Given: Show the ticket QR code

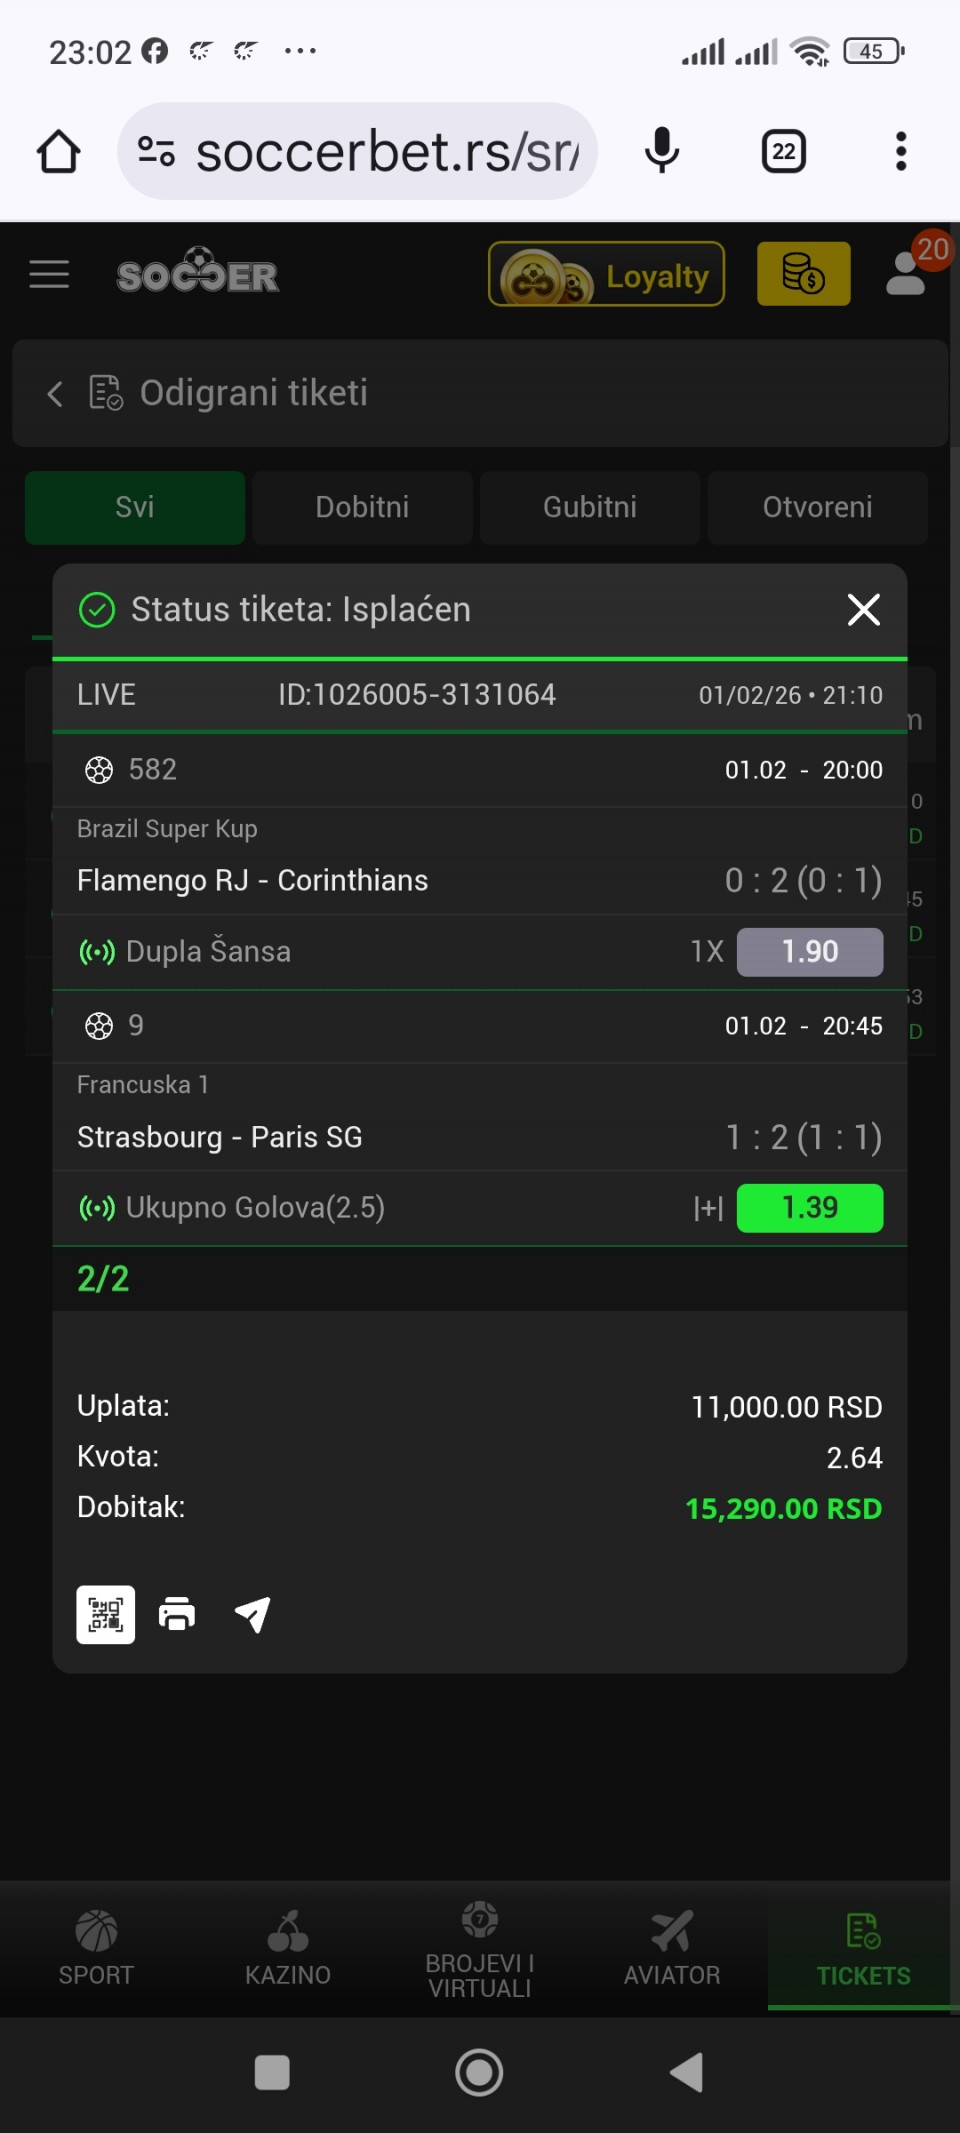Looking at the screenshot, I should coord(106,1614).
